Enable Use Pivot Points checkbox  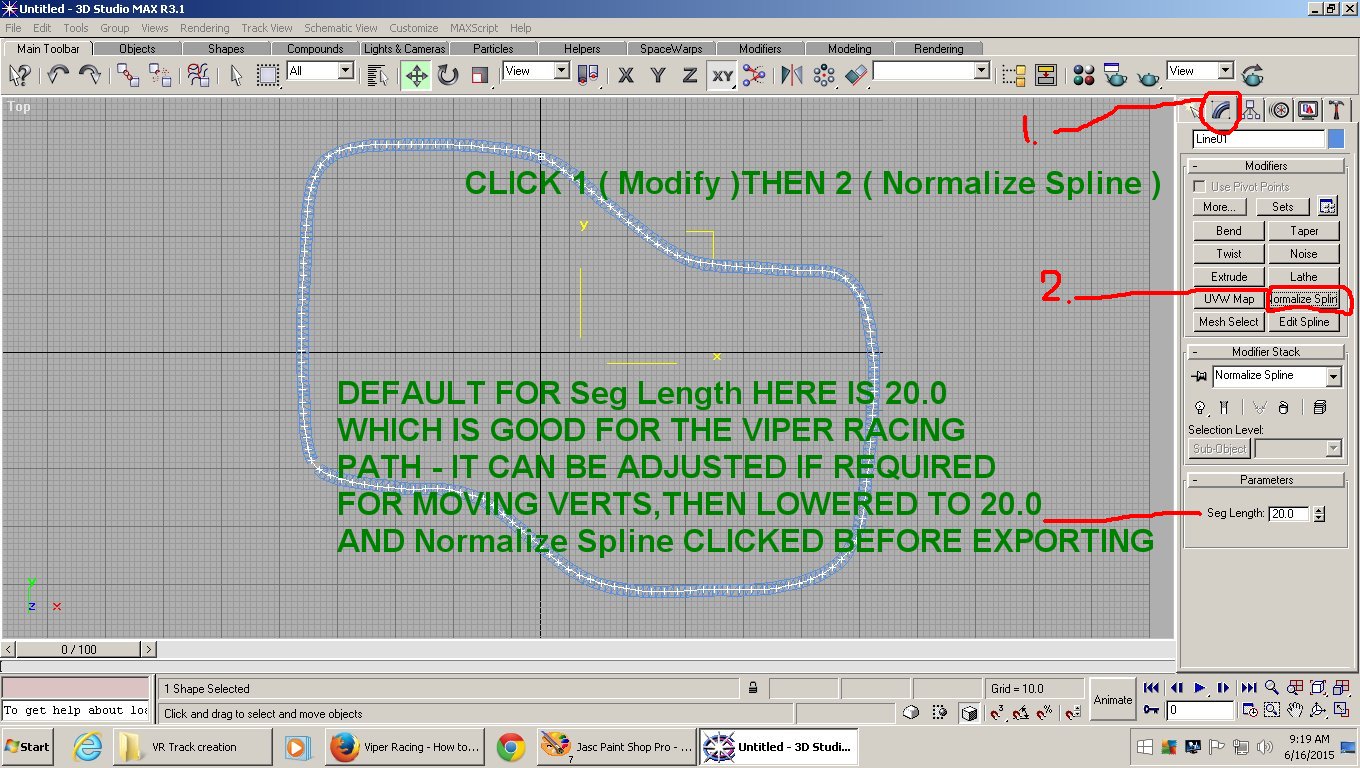(1199, 186)
